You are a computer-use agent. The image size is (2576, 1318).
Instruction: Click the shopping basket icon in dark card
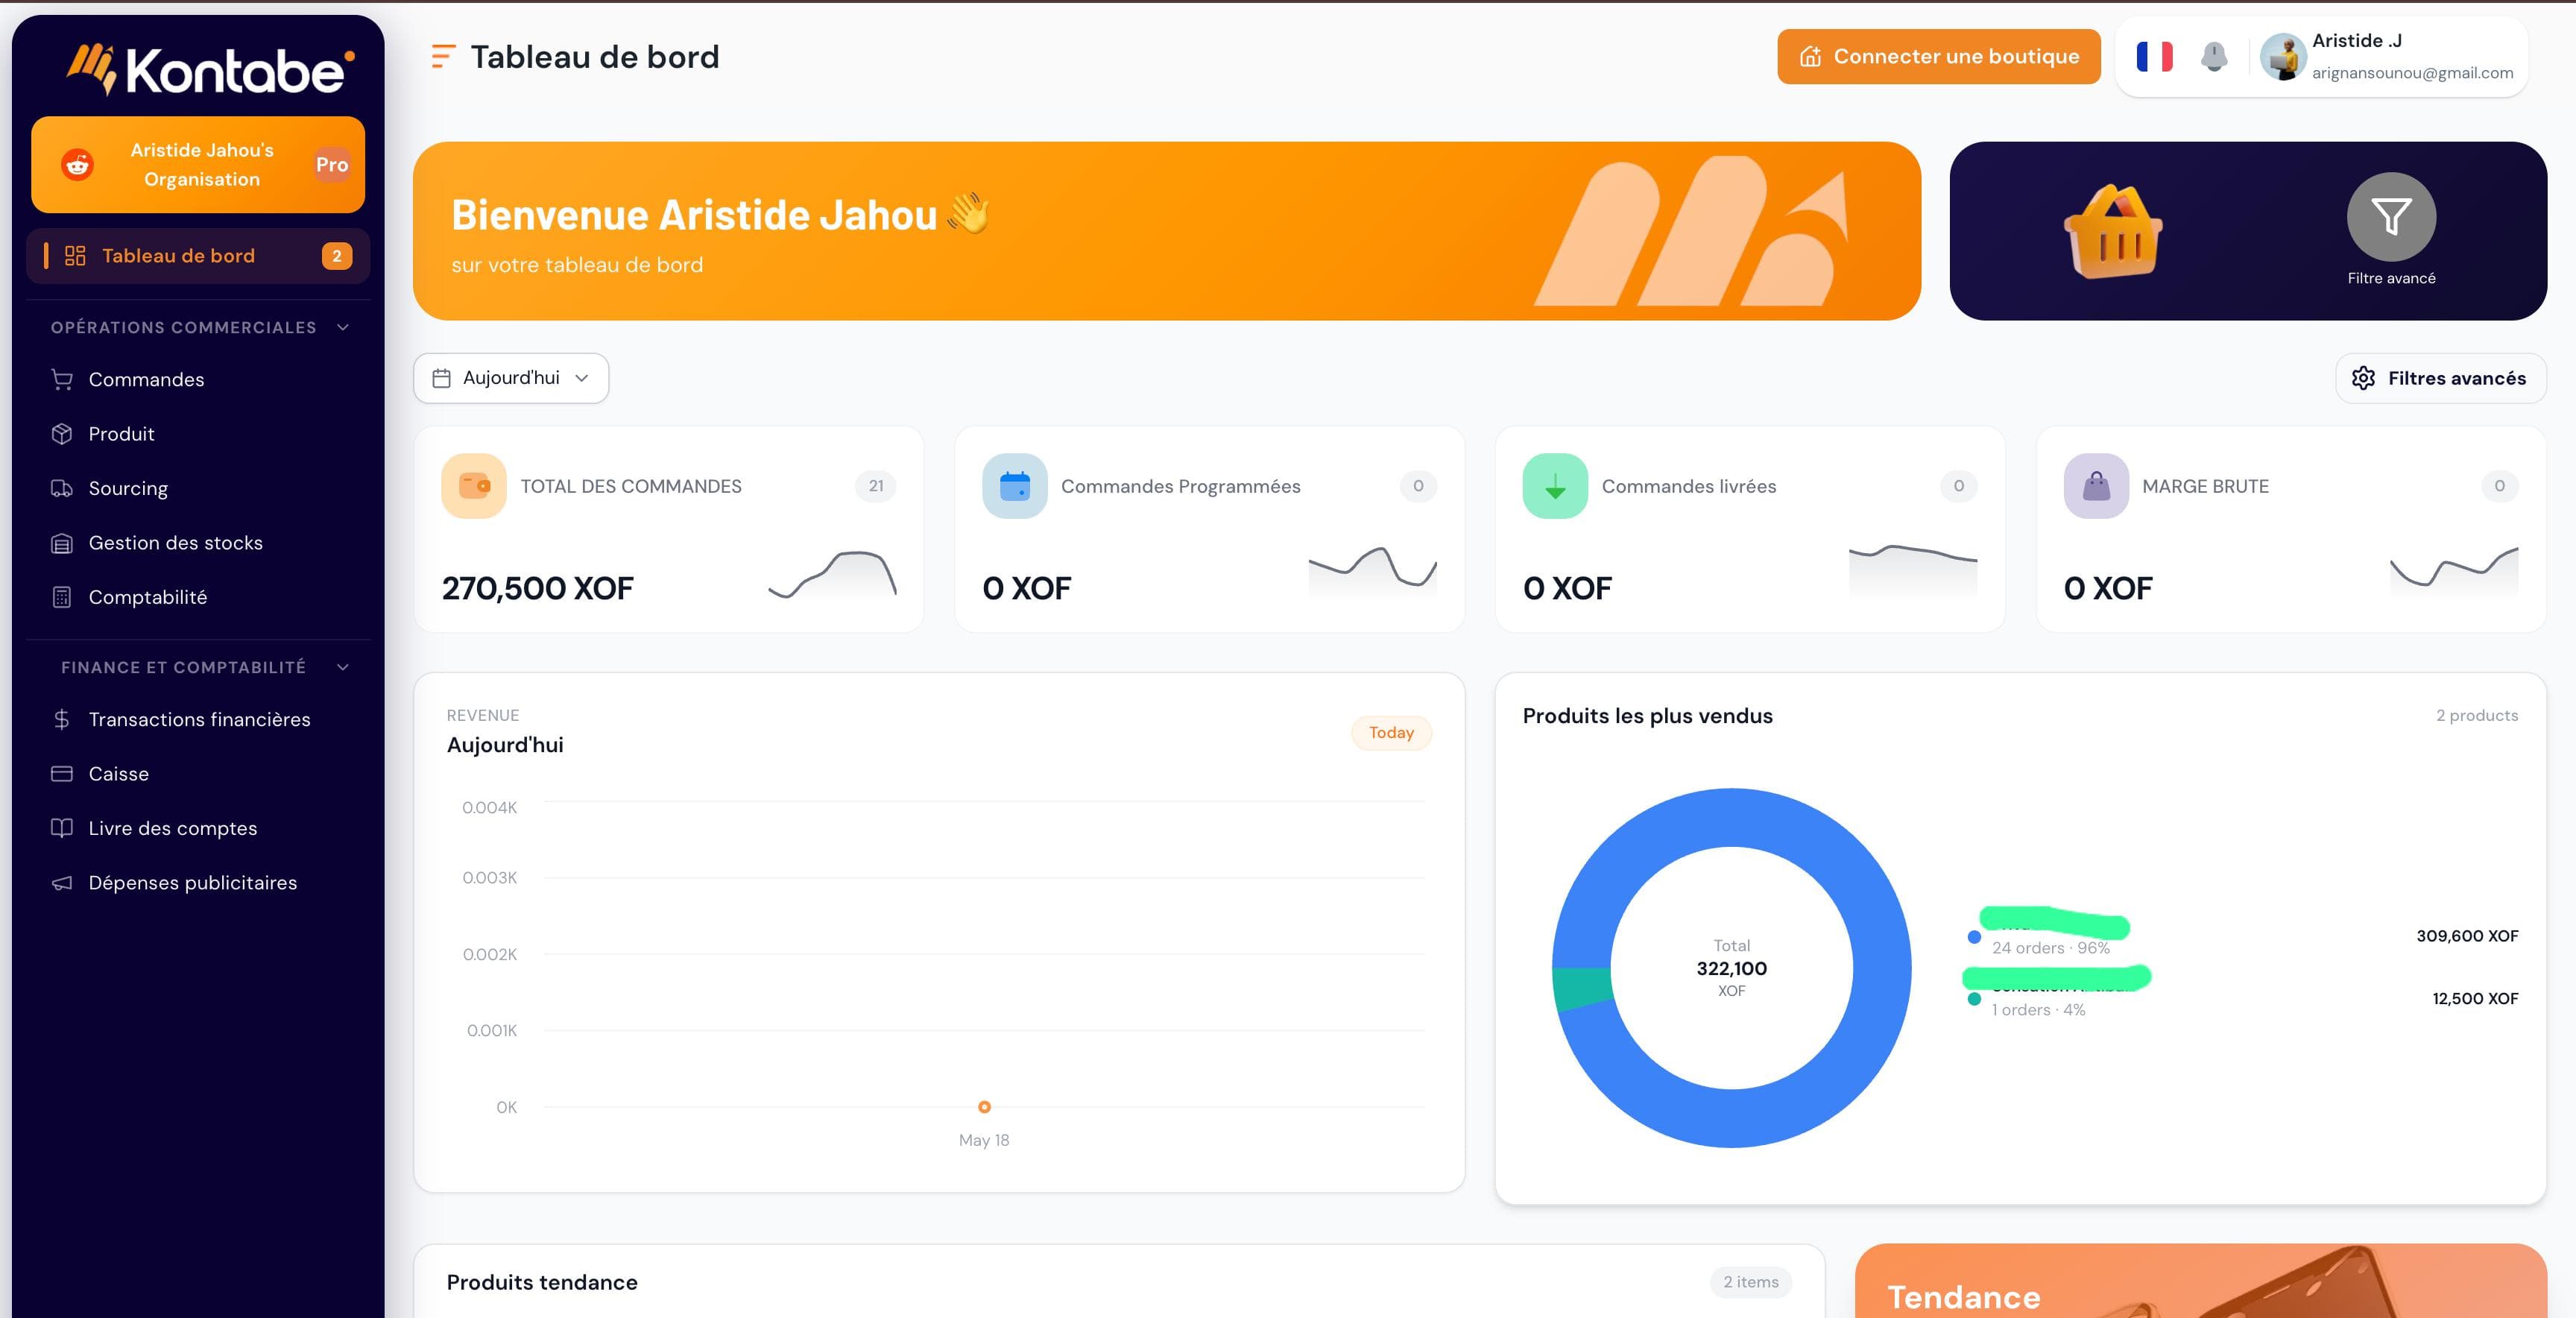click(2114, 231)
